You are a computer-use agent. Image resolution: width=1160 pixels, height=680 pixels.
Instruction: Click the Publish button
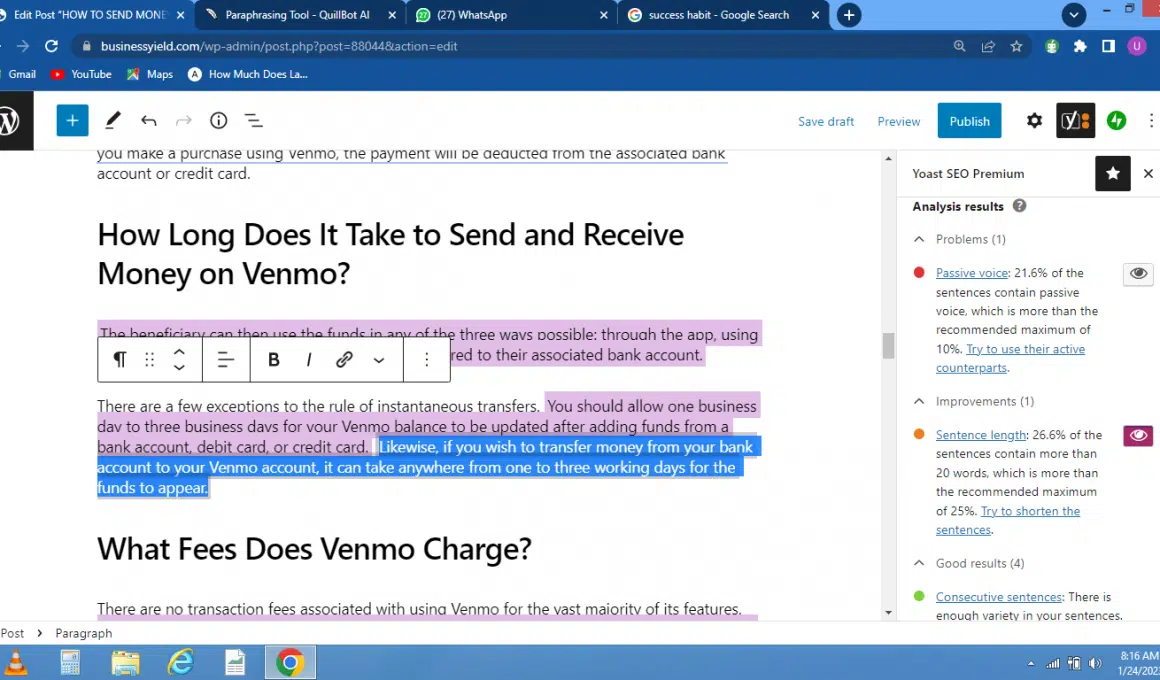[x=969, y=121]
